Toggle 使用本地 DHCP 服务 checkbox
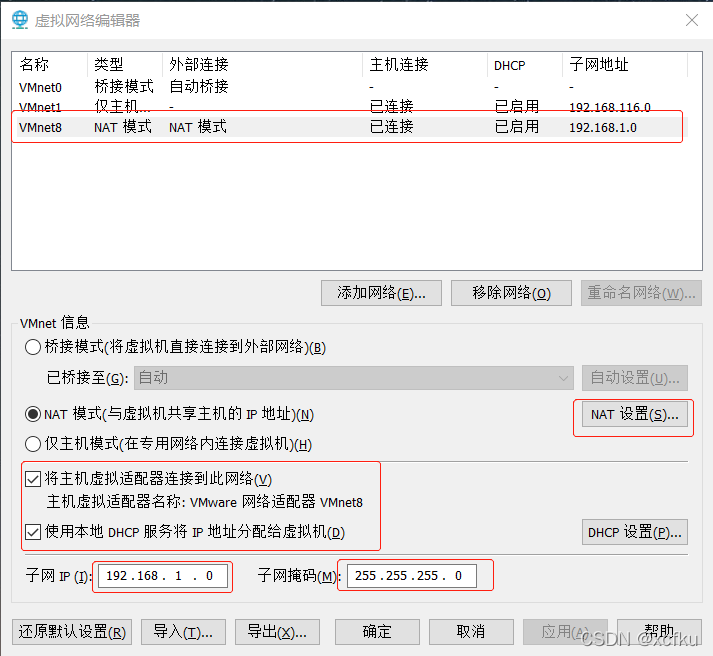713x656 pixels. click(x=33, y=531)
